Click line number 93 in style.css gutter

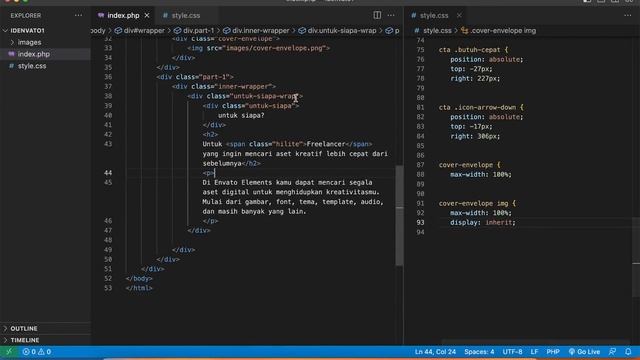(420, 222)
